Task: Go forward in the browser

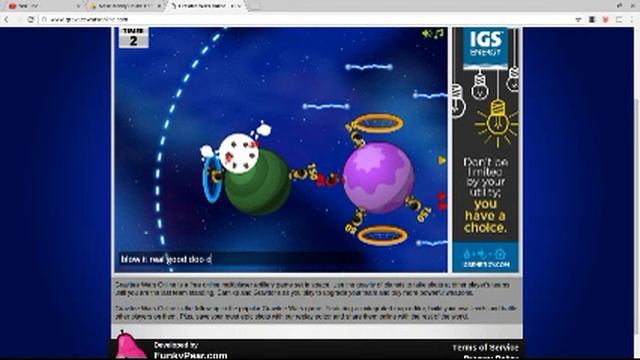Action: [18, 19]
